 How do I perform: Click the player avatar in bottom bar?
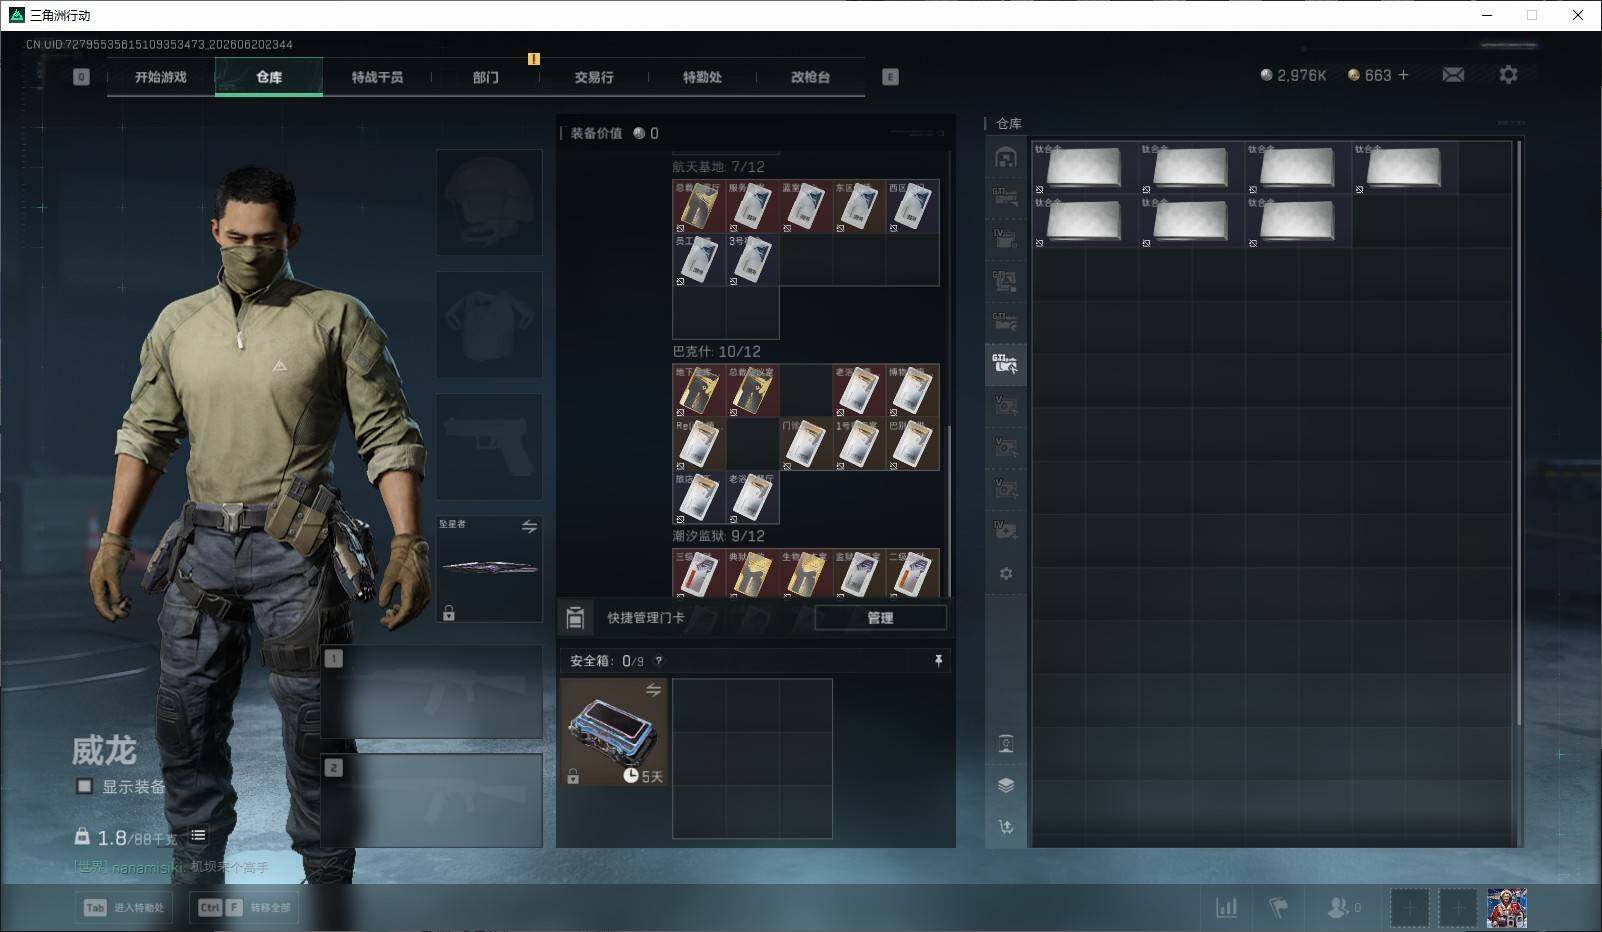(1507, 908)
